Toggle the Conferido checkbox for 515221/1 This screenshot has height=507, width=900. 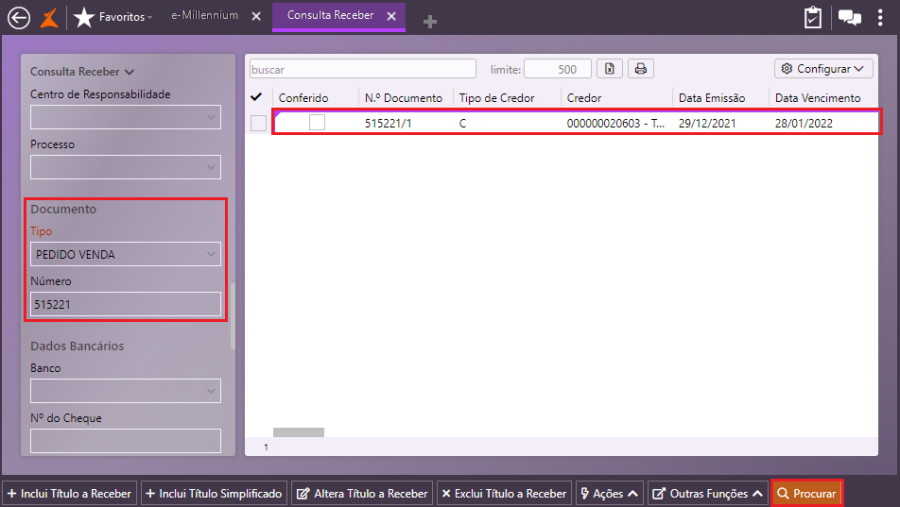pyautogui.click(x=317, y=122)
